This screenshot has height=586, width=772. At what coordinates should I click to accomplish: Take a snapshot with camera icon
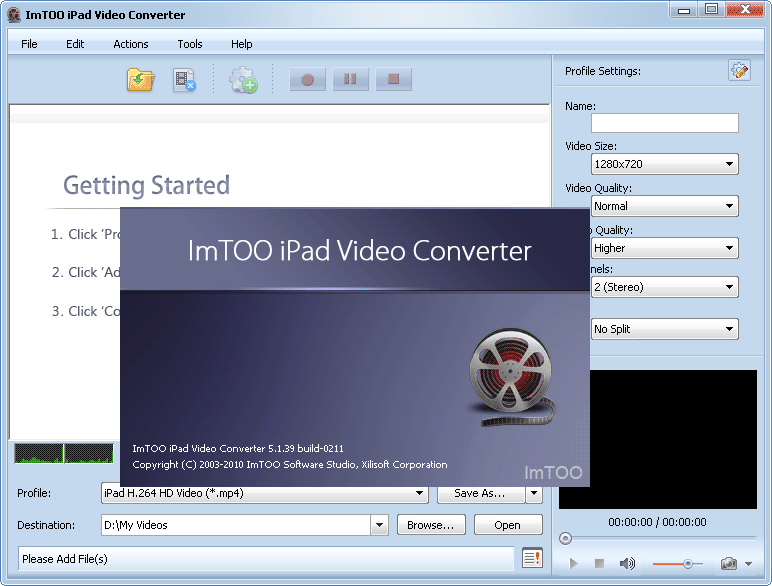(x=729, y=563)
